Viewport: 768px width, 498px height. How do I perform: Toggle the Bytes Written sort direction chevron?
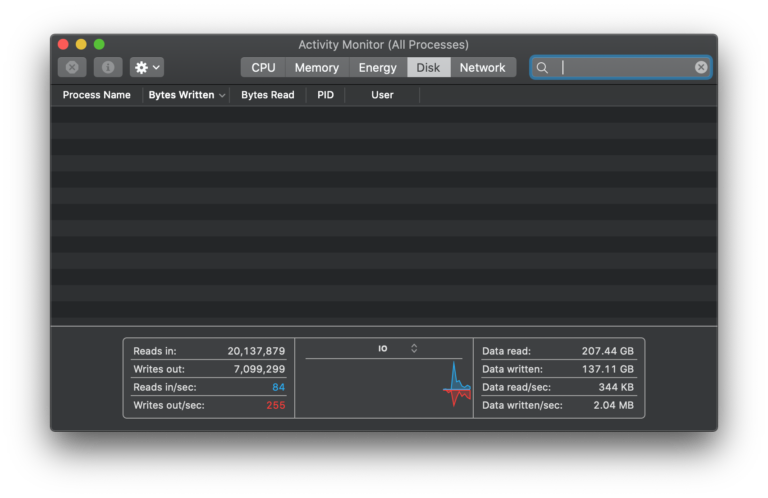(x=222, y=95)
